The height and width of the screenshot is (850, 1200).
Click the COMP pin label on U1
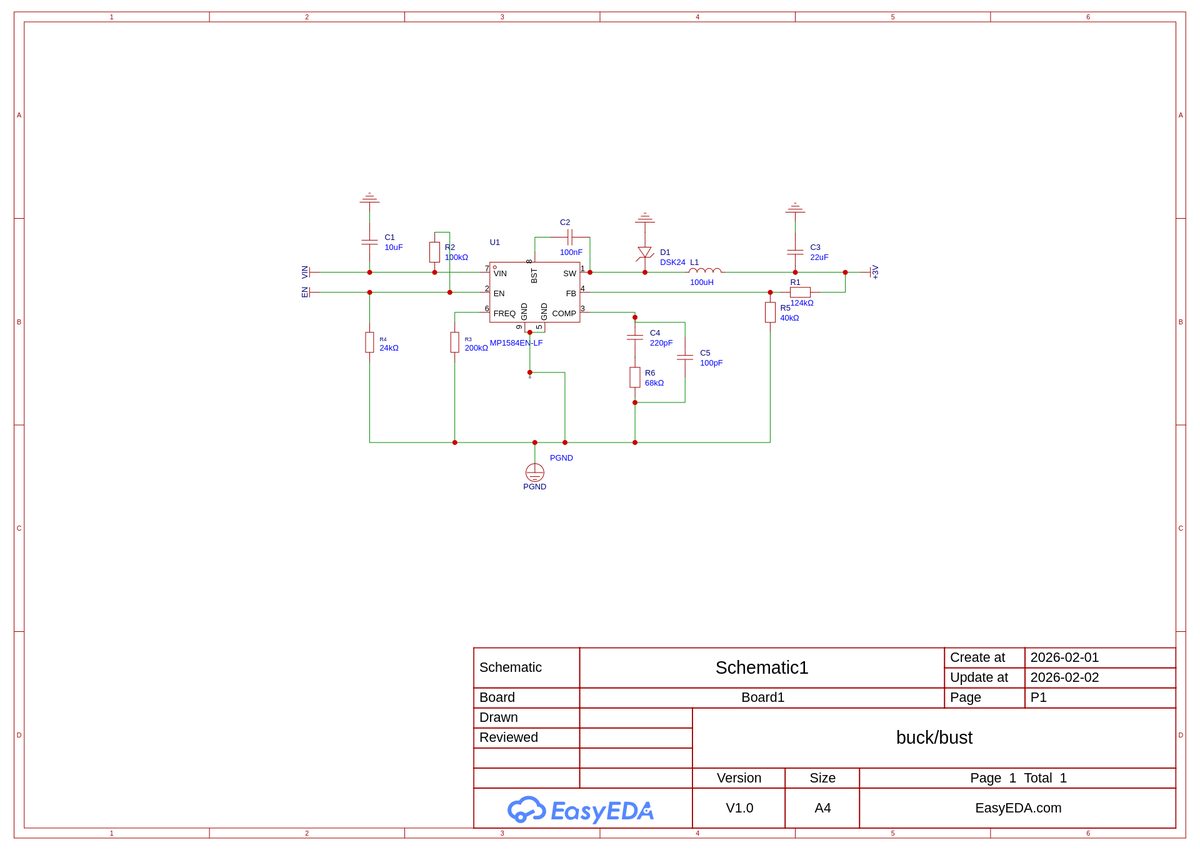(x=564, y=313)
